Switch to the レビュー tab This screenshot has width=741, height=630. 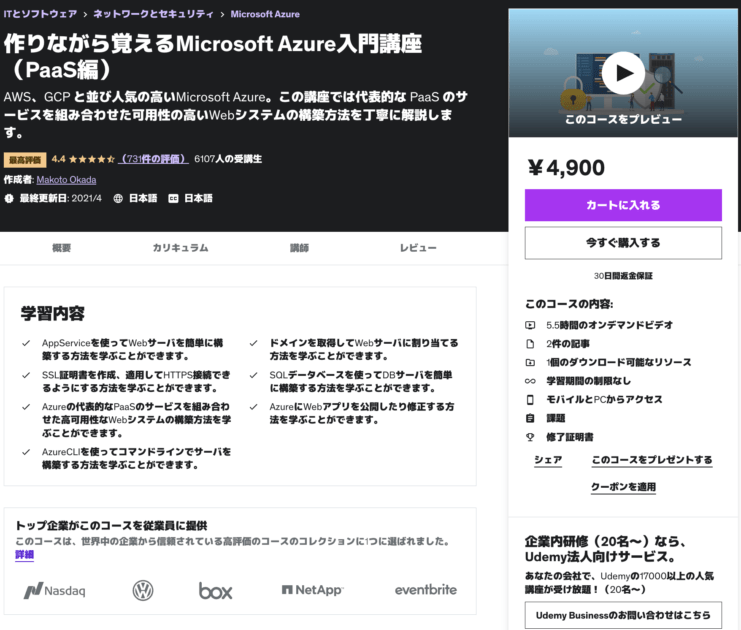[418, 248]
